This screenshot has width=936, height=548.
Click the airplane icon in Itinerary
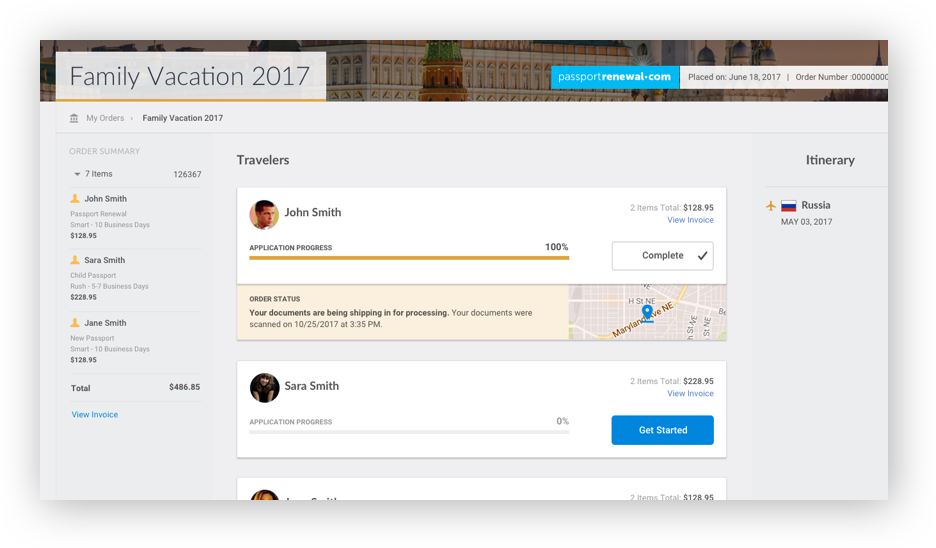(771, 206)
